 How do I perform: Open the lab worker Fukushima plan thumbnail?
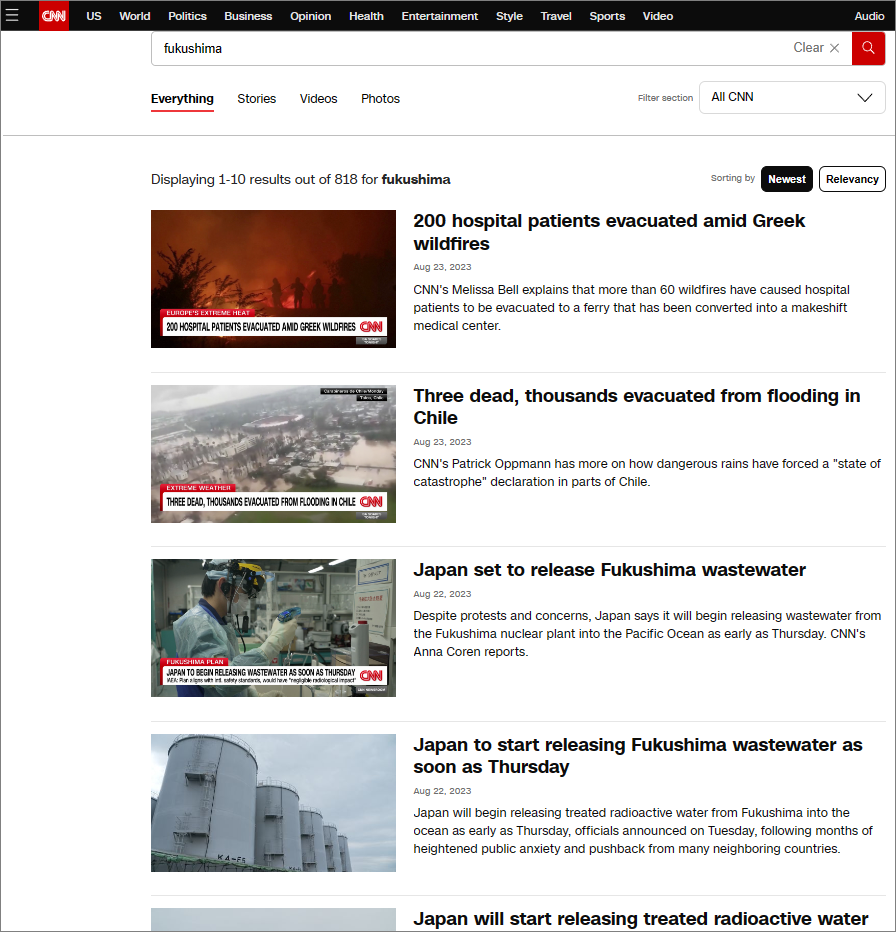click(x=273, y=628)
